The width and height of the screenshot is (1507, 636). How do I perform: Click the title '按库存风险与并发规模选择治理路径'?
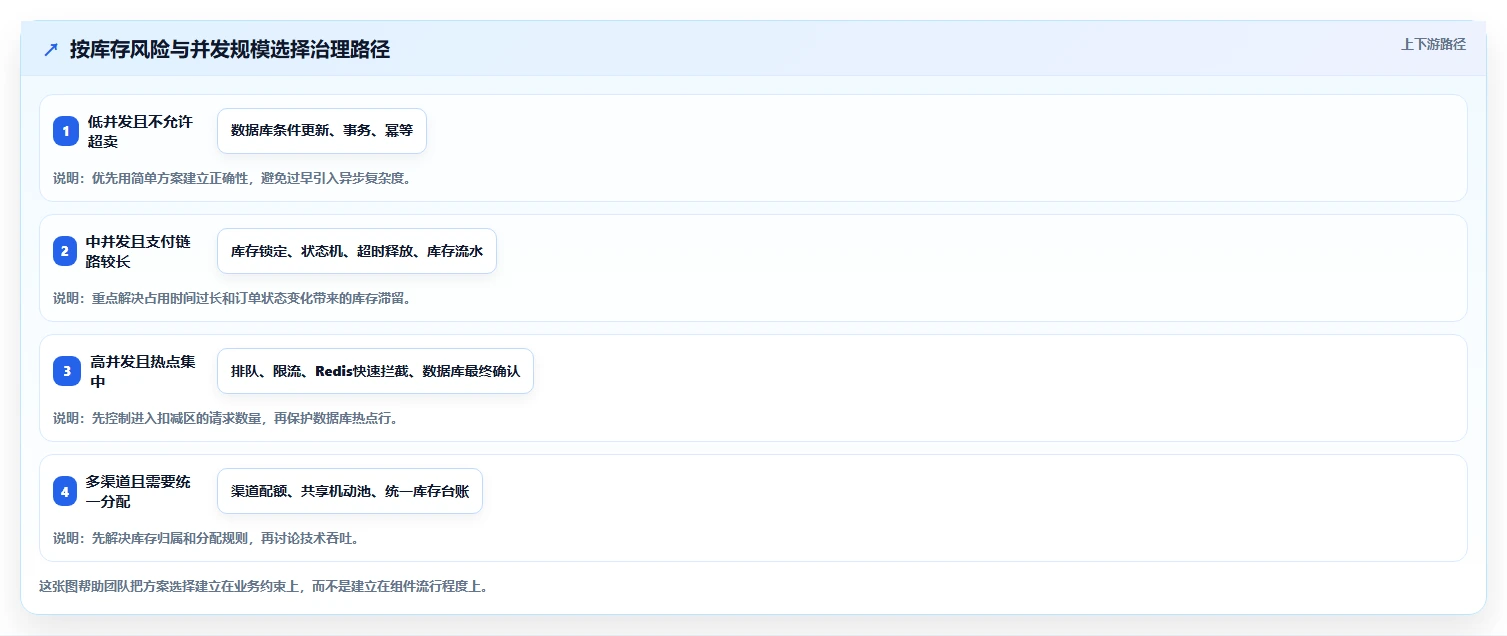point(229,50)
